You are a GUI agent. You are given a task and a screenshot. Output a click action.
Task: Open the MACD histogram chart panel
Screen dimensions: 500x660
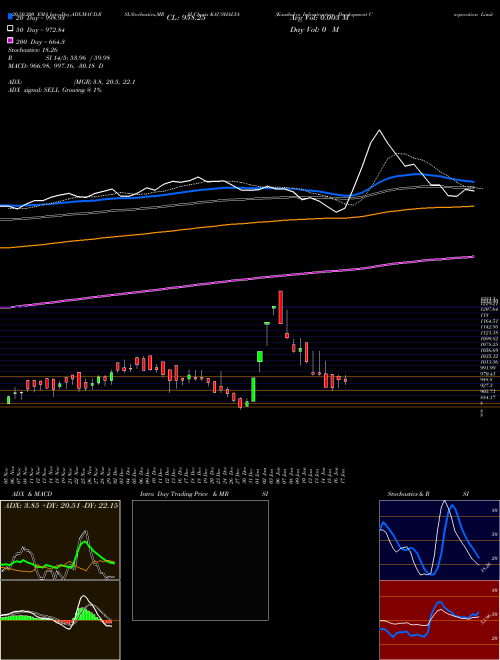point(60,620)
